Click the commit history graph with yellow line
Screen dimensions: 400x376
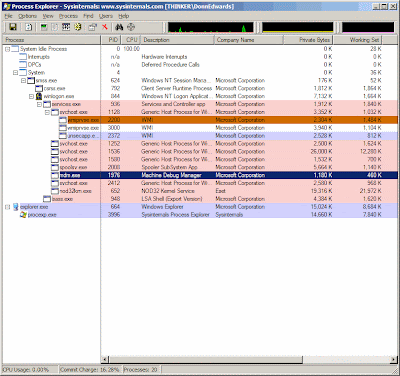pyautogui.click(x=298, y=27)
